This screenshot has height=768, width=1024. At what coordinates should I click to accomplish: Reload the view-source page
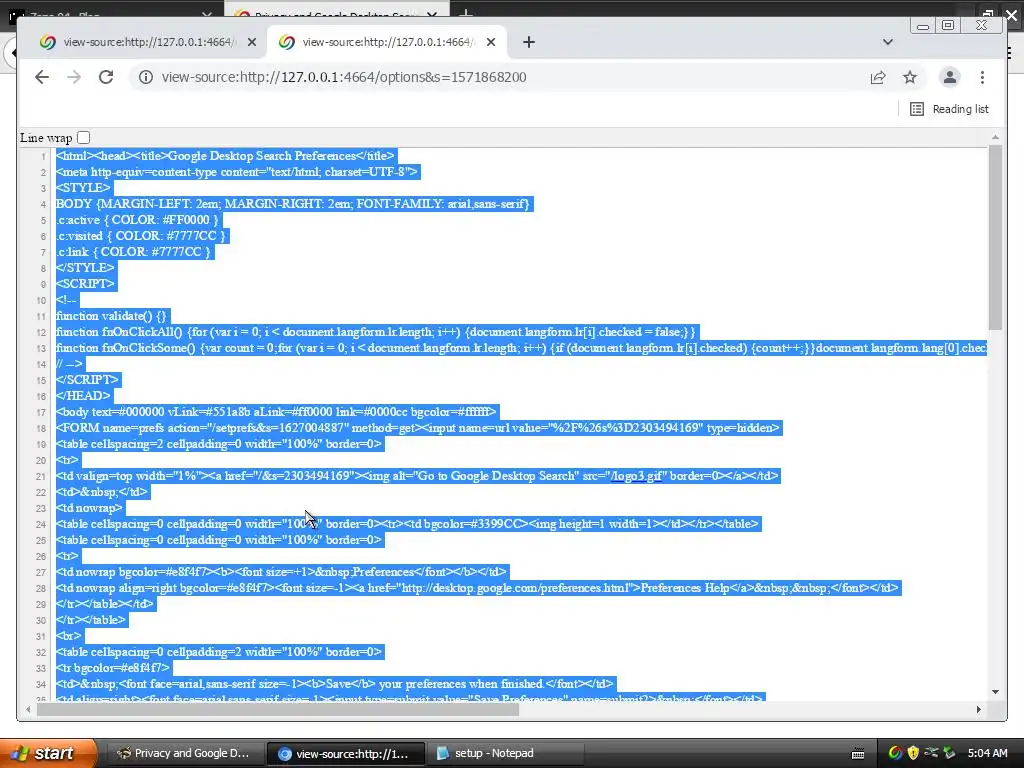click(106, 77)
